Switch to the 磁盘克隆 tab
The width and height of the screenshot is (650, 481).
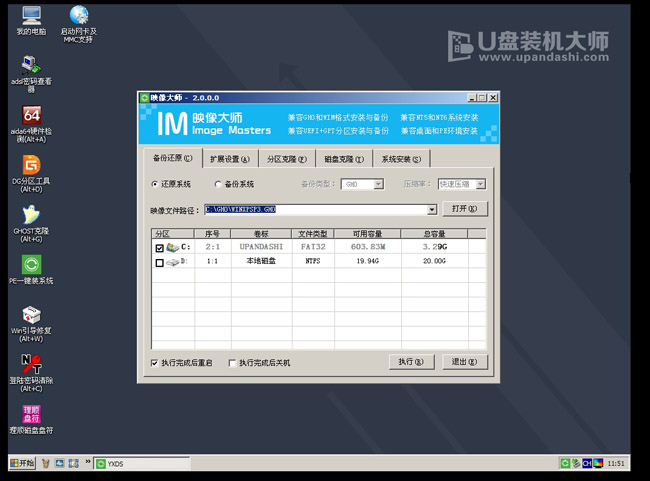pyautogui.click(x=344, y=159)
